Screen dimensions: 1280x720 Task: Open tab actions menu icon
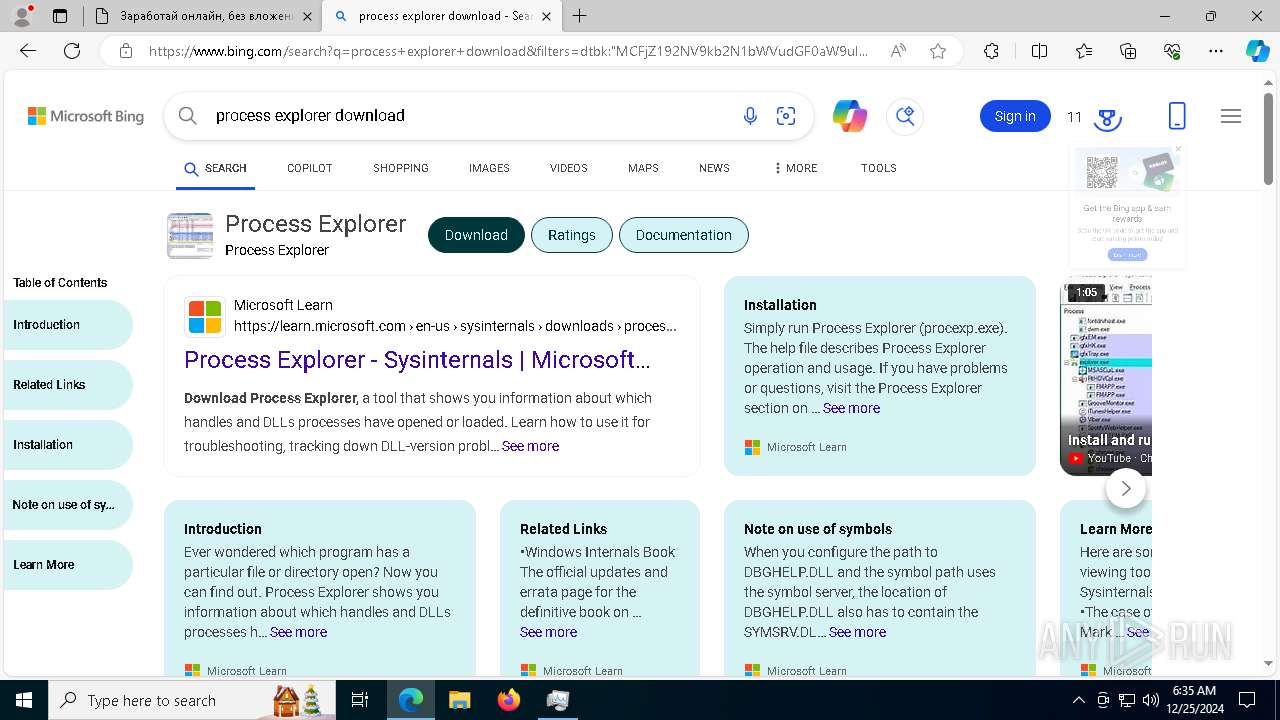[x=60, y=16]
